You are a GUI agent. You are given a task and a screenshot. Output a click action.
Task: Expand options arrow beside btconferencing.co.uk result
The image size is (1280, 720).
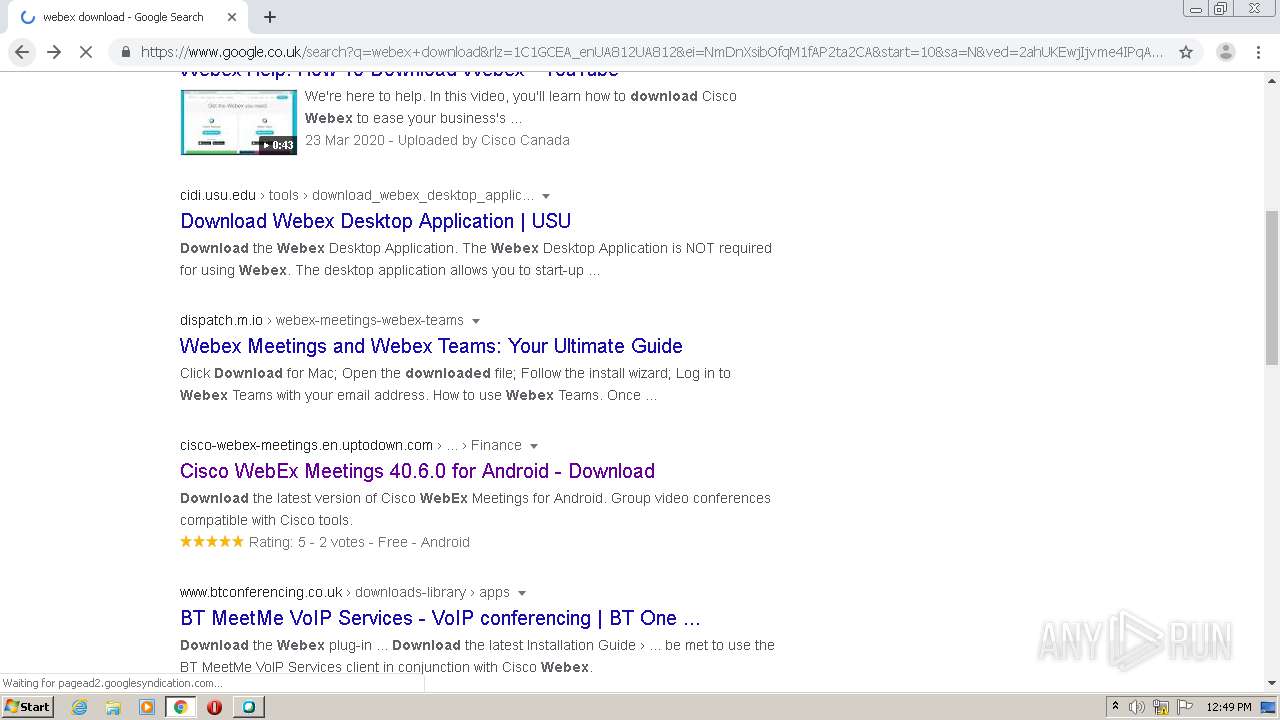[522, 593]
